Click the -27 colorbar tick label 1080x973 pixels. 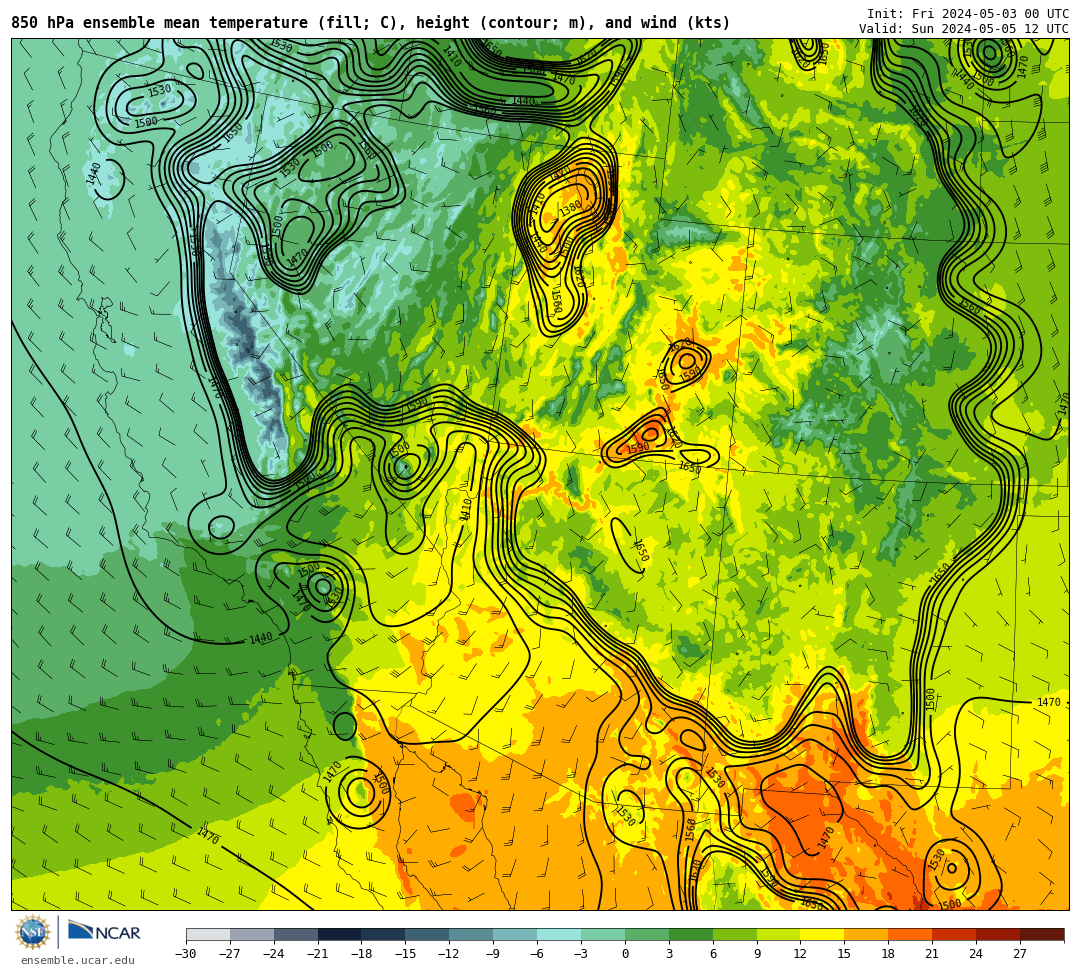pos(230,954)
